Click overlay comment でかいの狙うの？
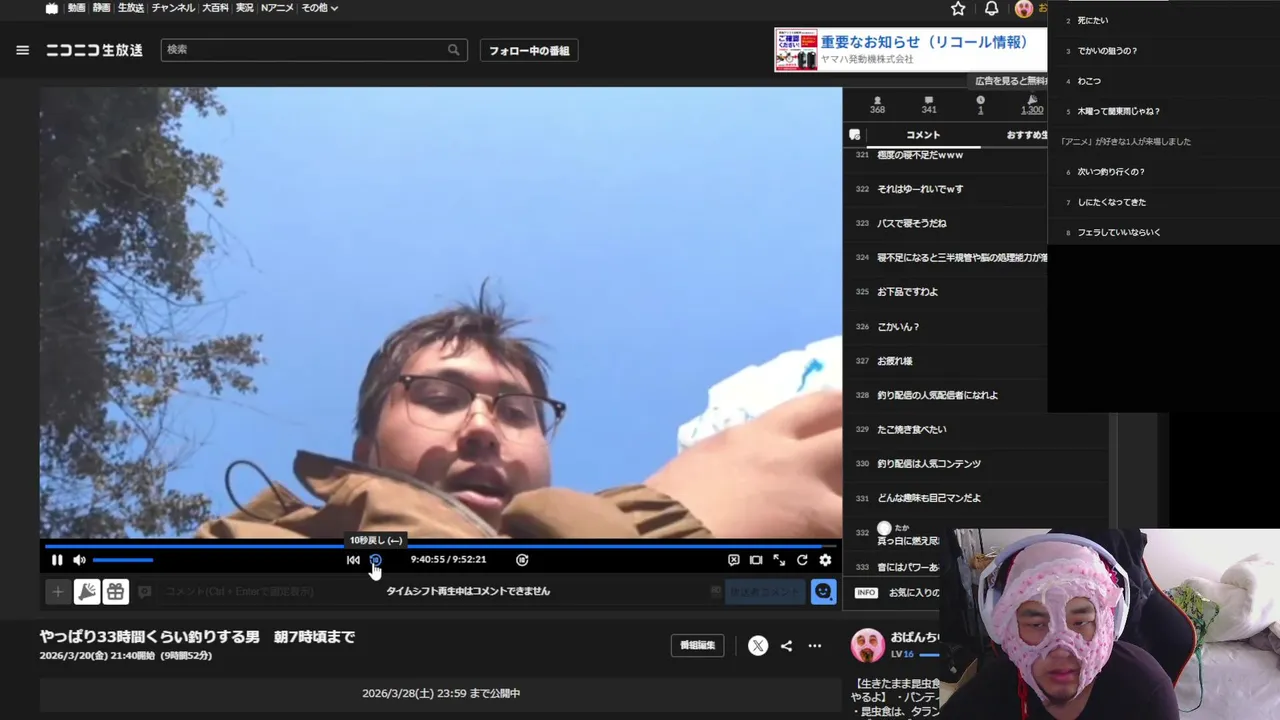The width and height of the screenshot is (1280, 720). pyautogui.click(x=1107, y=51)
